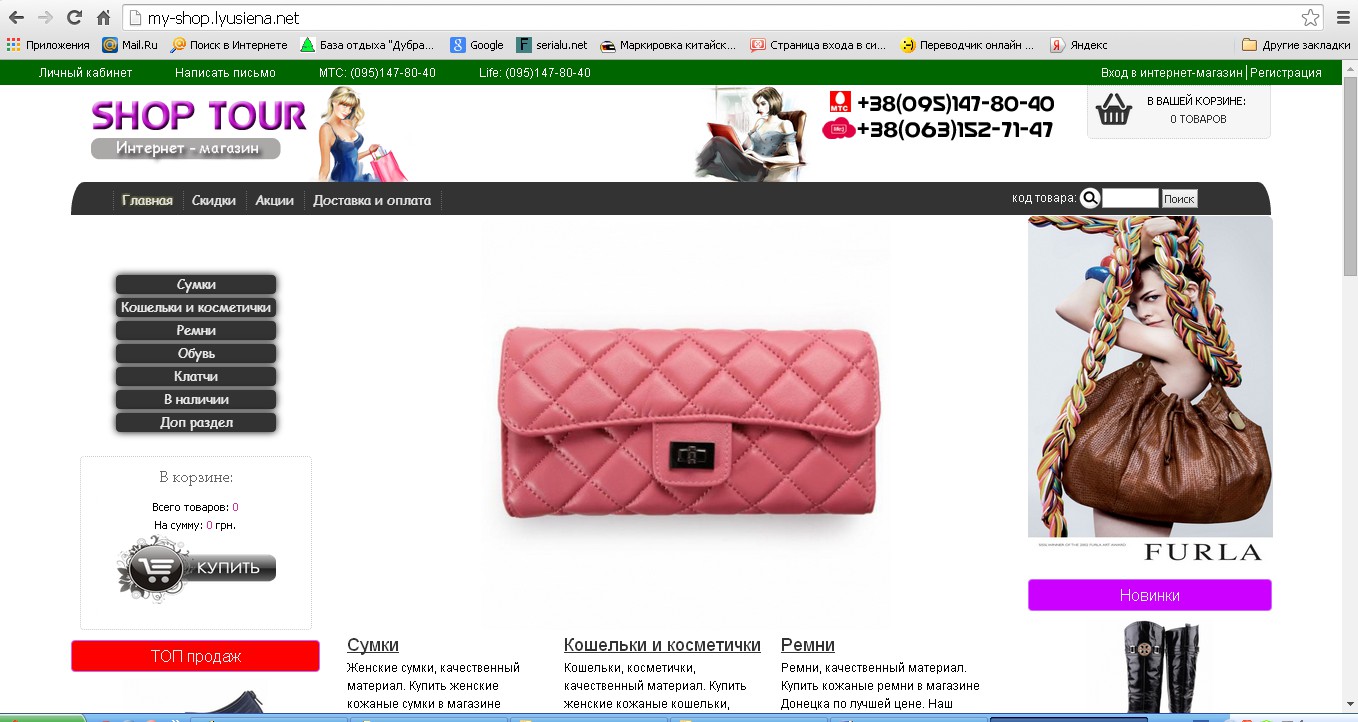Click the 0 ТОВАРОВ text in the header cart

click(1198, 119)
